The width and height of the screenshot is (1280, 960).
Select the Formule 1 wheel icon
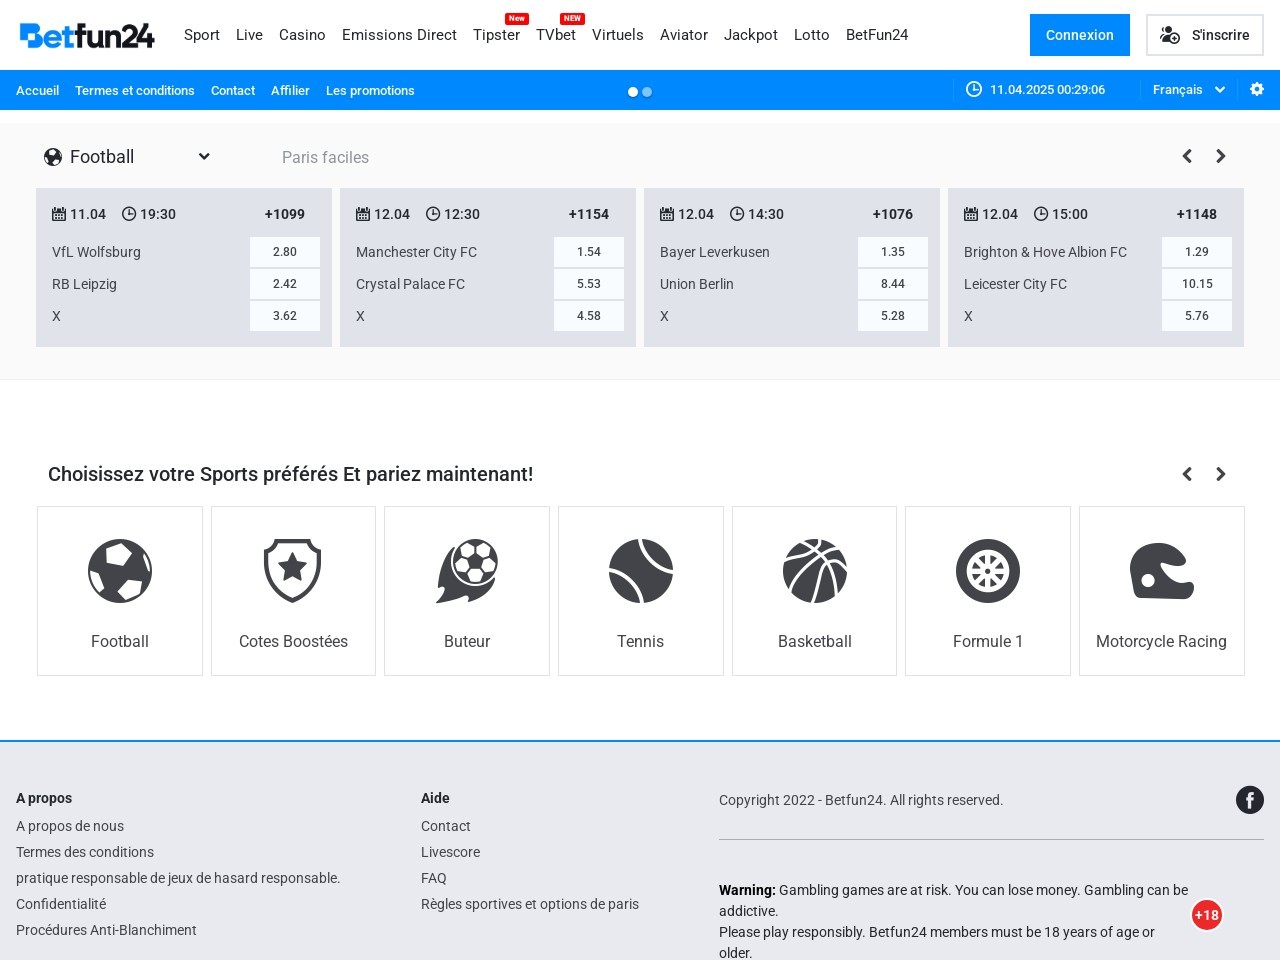pos(988,571)
